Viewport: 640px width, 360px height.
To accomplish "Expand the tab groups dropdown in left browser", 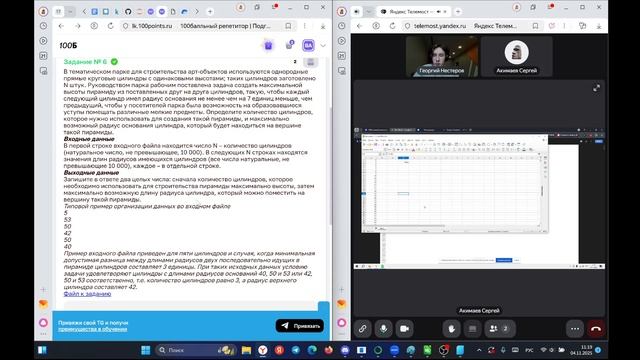I will click(70, 11).
